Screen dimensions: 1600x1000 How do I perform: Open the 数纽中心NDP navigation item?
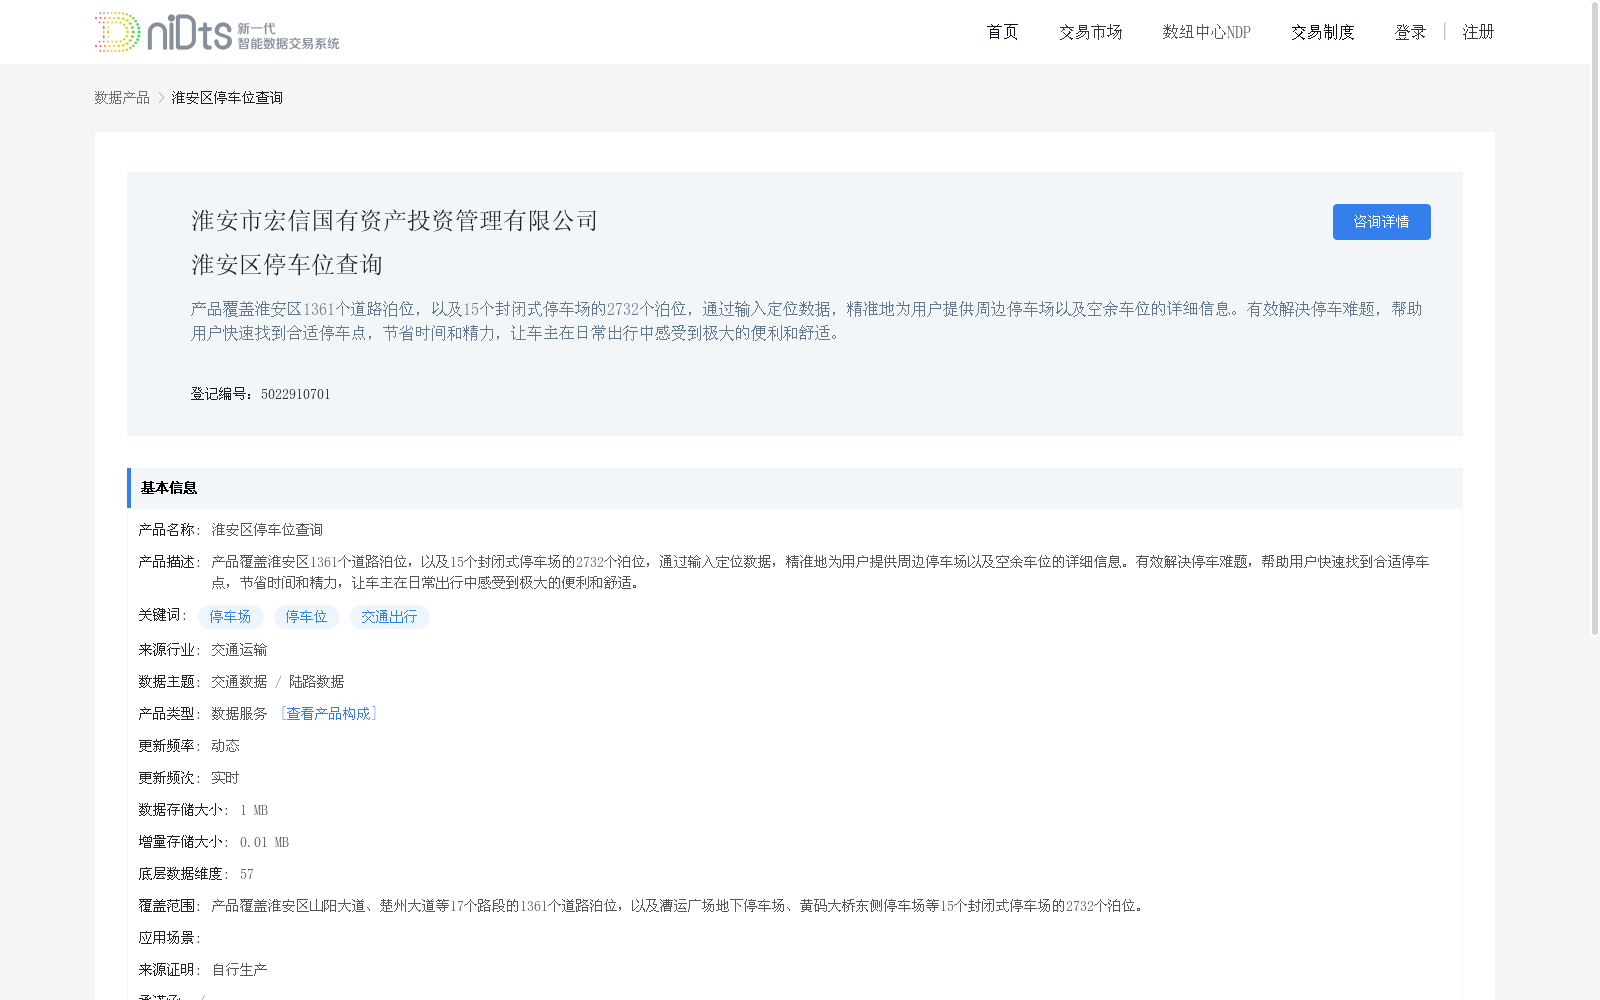1206,32
